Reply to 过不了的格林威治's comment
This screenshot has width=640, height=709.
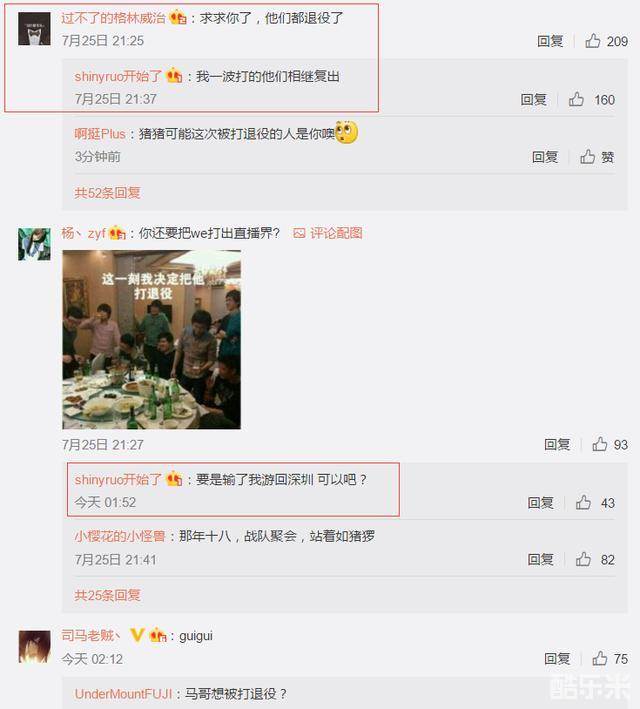tap(550, 41)
